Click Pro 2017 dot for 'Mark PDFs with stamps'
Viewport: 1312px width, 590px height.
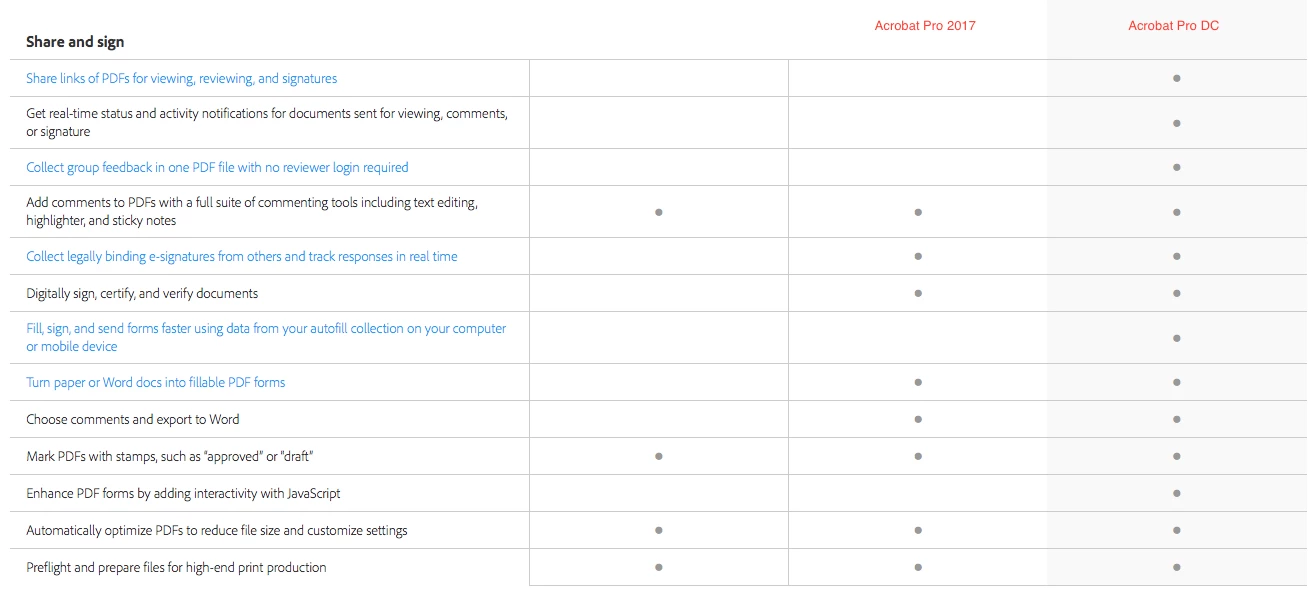pyautogui.click(x=918, y=456)
